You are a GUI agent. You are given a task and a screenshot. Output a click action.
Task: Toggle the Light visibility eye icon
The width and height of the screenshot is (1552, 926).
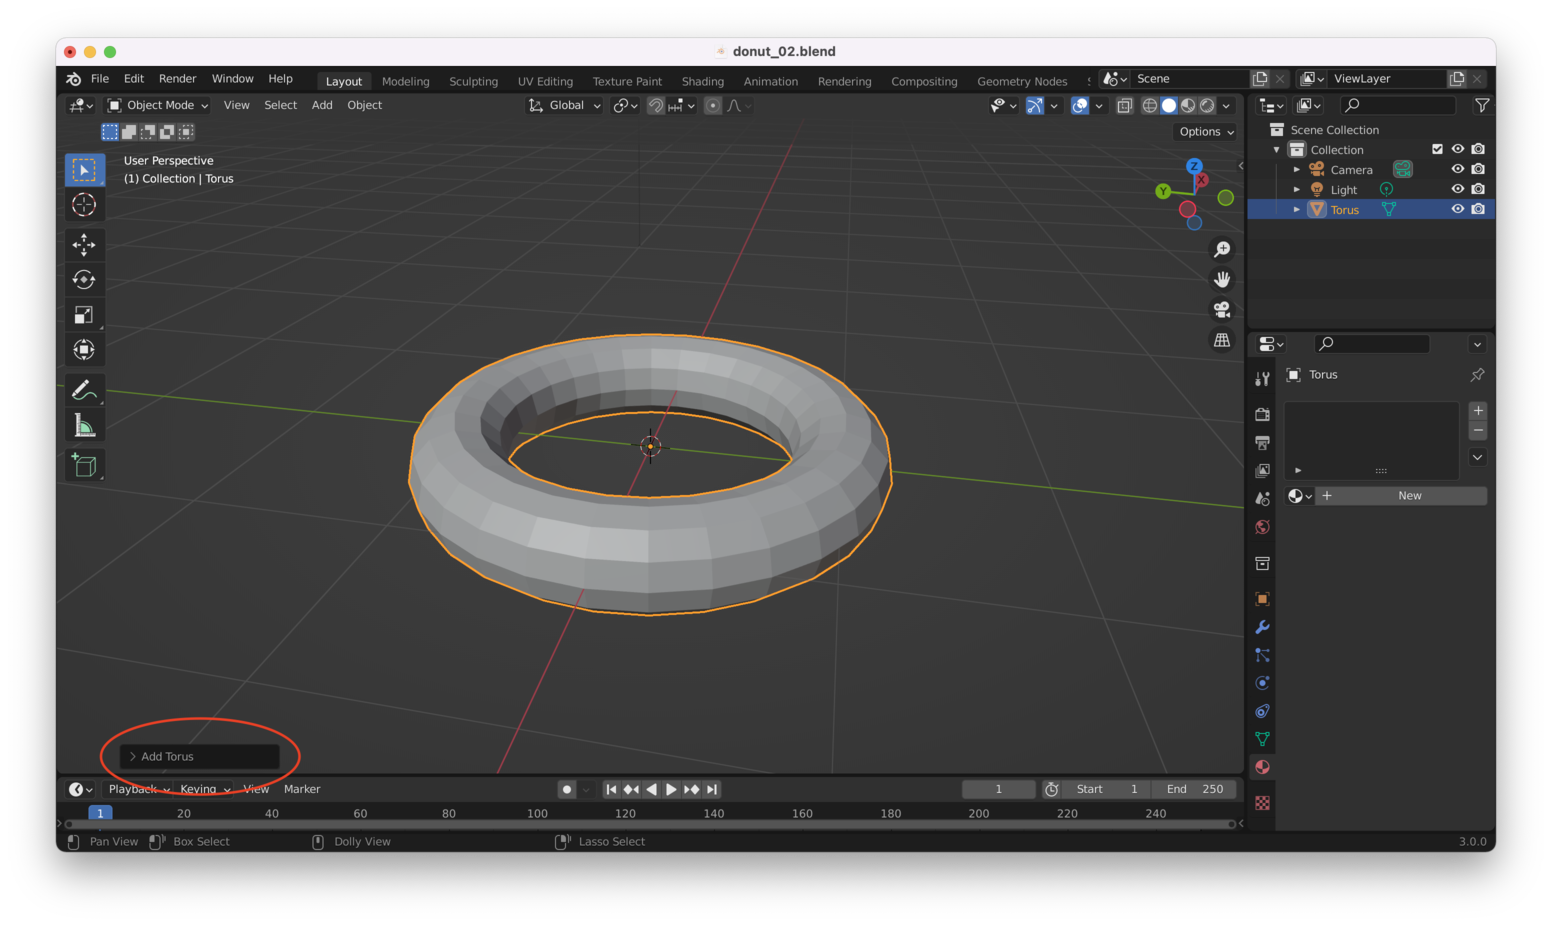pyautogui.click(x=1457, y=189)
